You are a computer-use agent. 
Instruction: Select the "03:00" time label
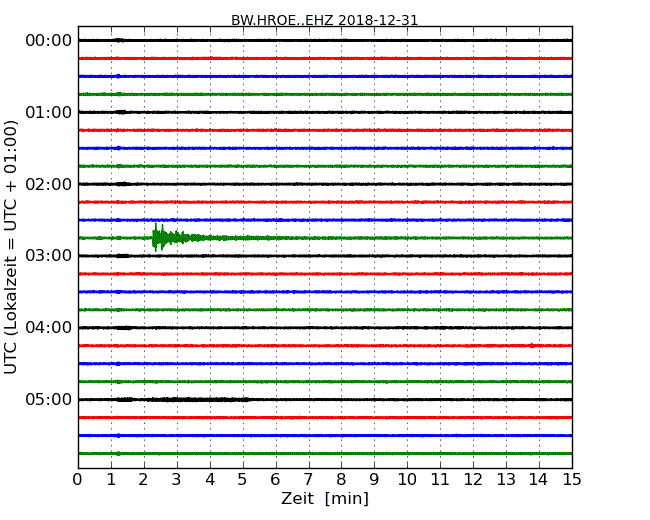(x=49, y=255)
